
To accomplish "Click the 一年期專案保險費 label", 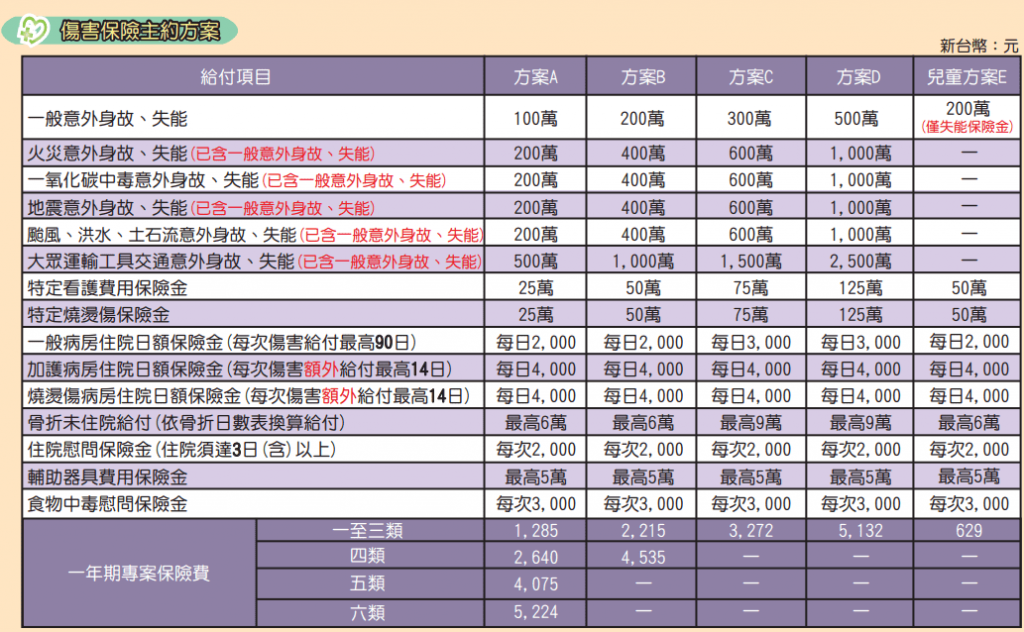I will point(138,574).
